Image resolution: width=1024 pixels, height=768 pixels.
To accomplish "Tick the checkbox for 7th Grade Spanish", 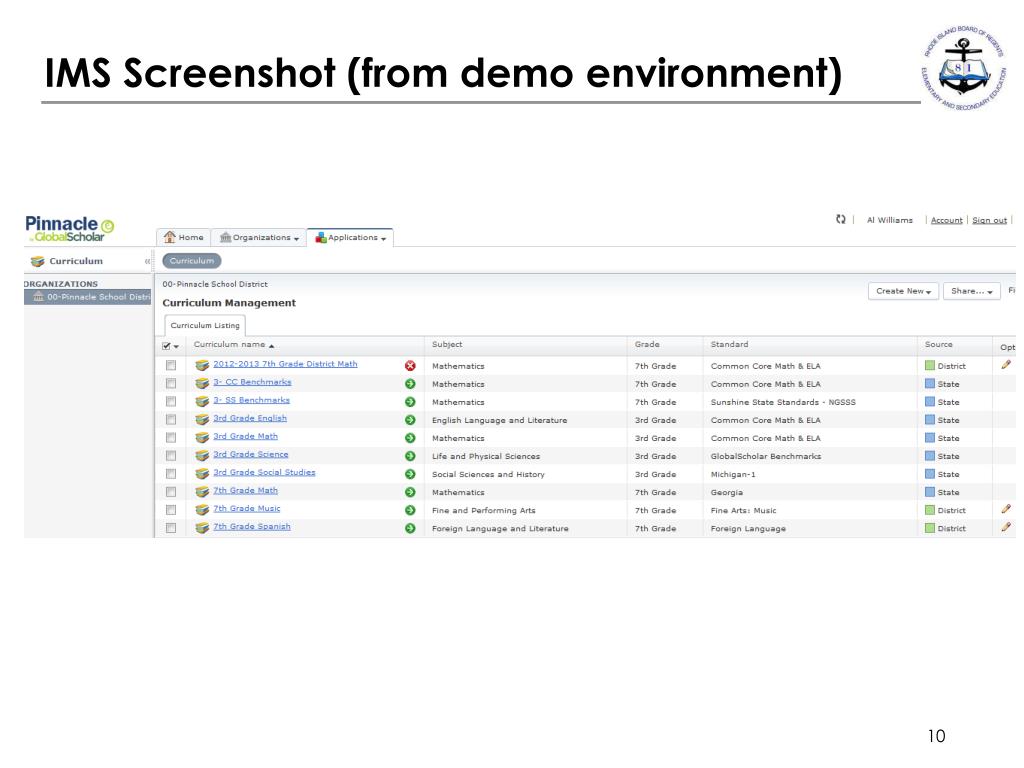I will click(171, 528).
